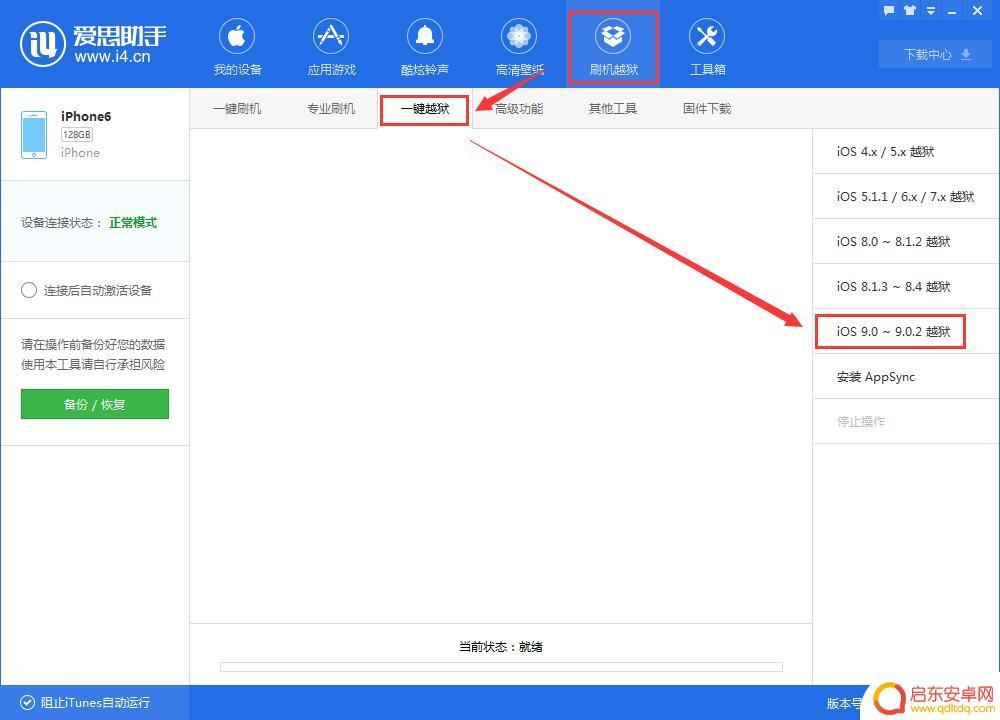Select iOS 4.x / 5.x 越狱 option
This screenshot has height=720, width=1000.
(906, 152)
